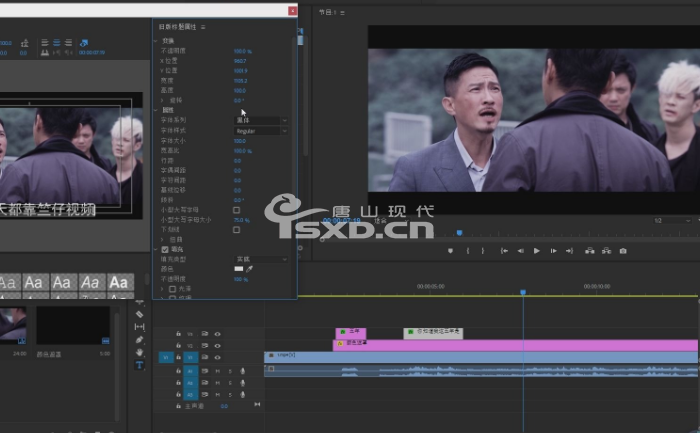The height and width of the screenshot is (433, 700).
Task: Click left-align text icon in title toolbar
Action: (x=45, y=42)
